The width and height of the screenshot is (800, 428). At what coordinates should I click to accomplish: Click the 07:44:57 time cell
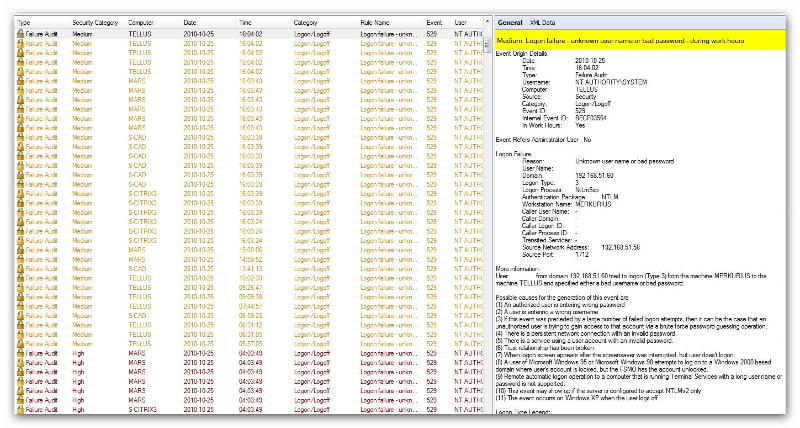251,306
